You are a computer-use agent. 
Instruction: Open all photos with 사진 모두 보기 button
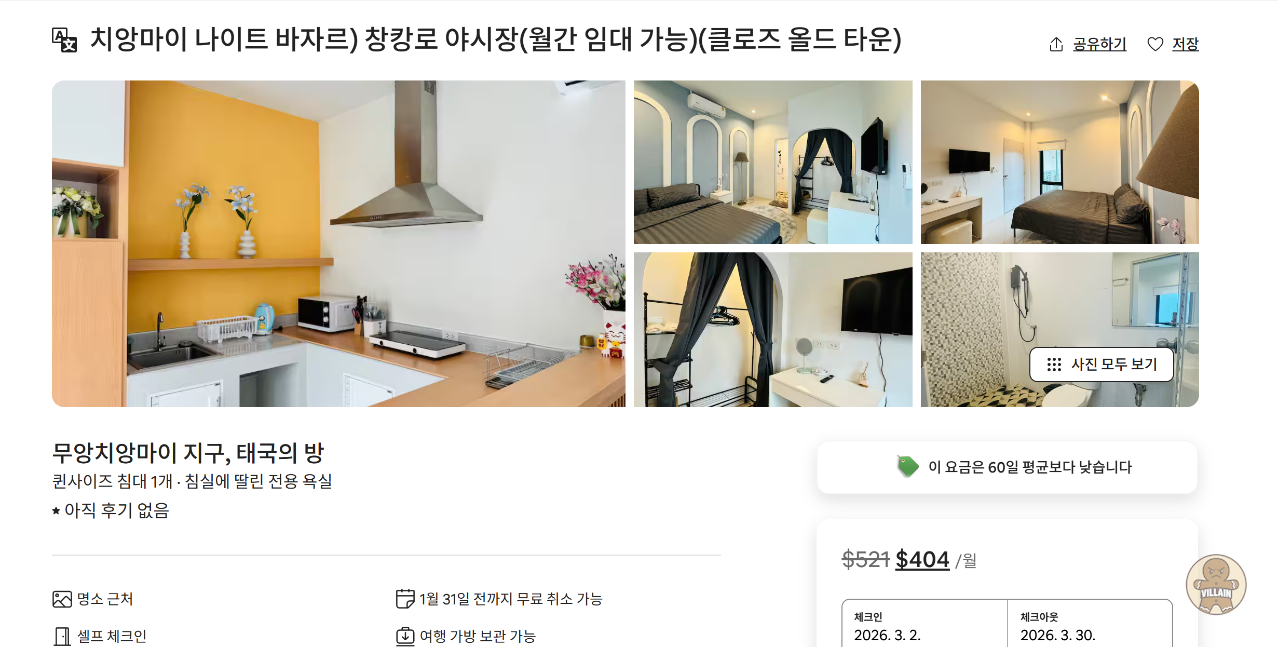click(1101, 364)
